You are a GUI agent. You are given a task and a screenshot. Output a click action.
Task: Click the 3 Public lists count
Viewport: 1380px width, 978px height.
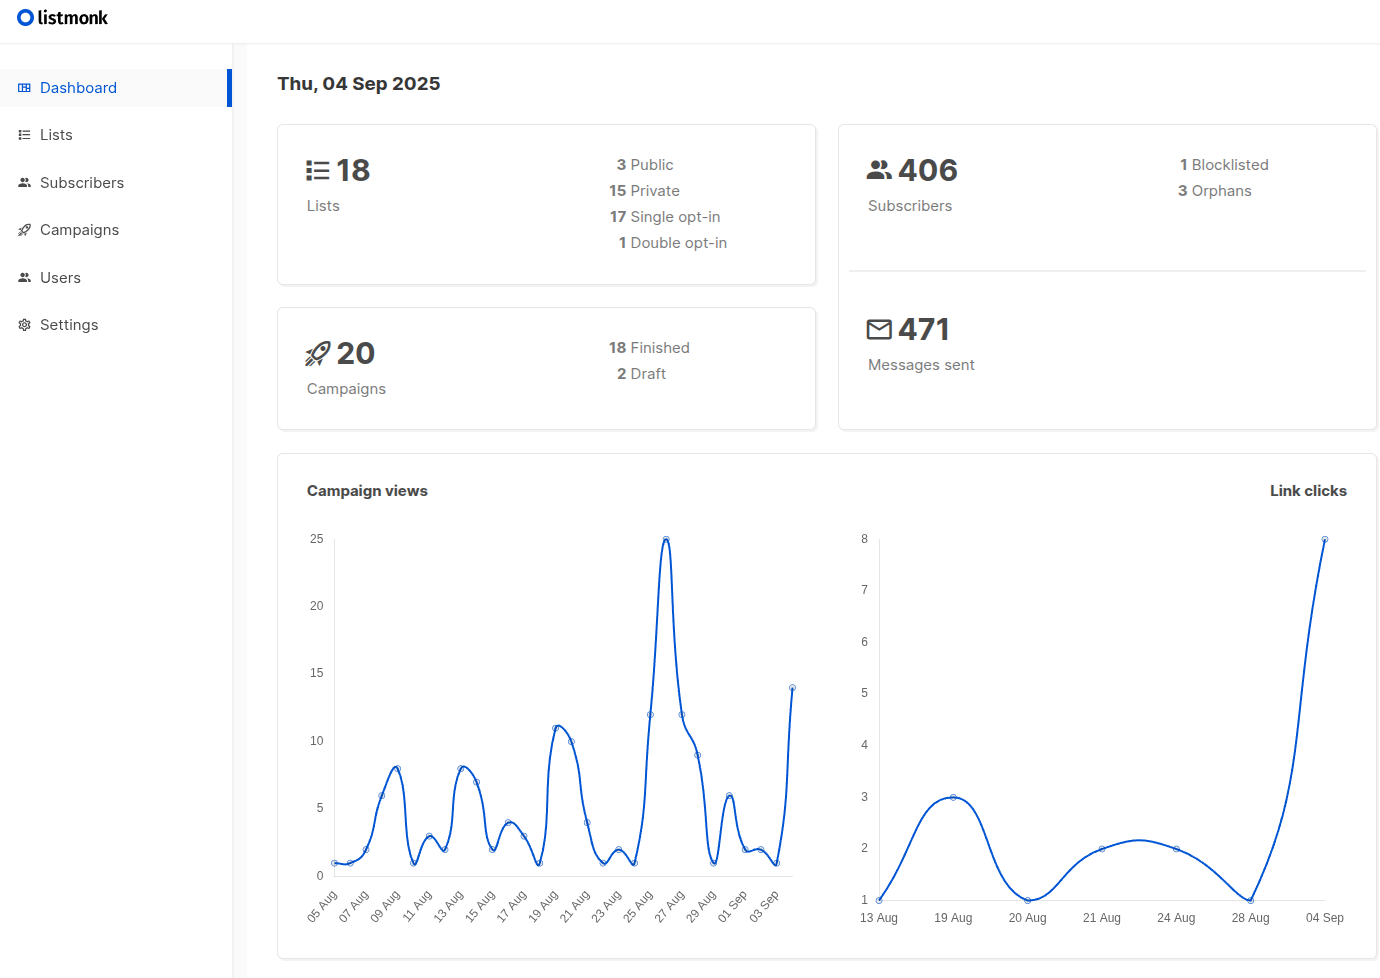tap(644, 164)
